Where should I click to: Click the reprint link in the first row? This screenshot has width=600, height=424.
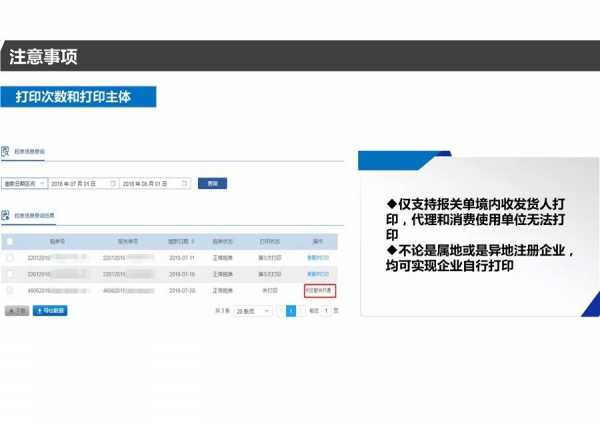click(318, 257)
